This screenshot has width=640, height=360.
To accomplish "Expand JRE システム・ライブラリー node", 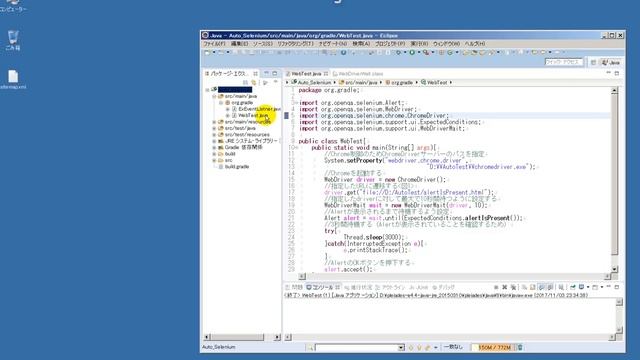I will [x=214, y=141].
